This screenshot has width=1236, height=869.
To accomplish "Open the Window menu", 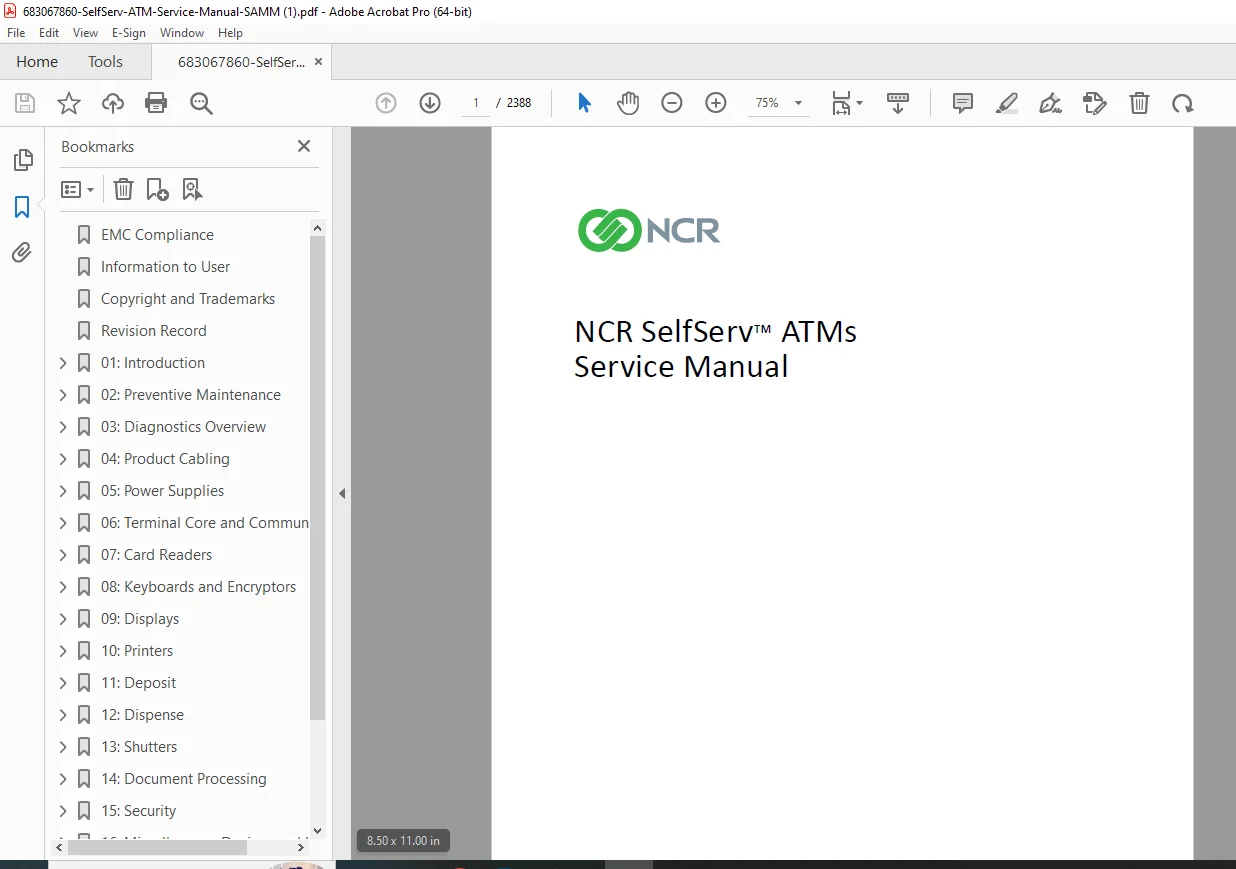I will [182, 33].
